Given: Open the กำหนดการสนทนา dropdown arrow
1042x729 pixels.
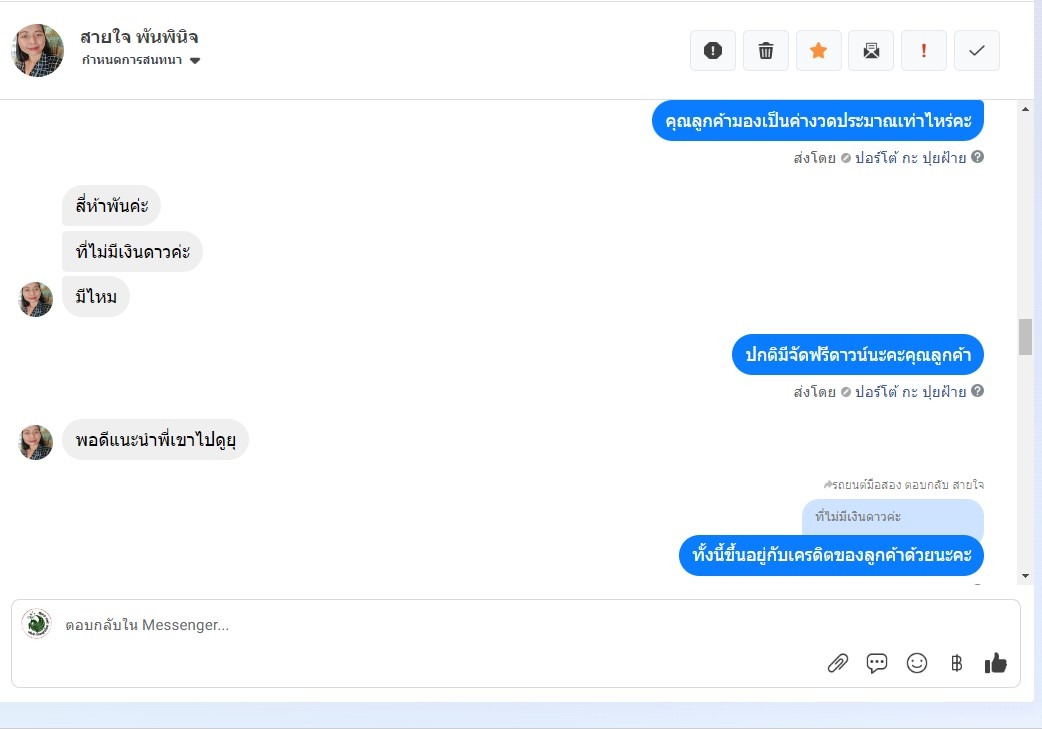Looking at the screenshot, I should click(x=195, y=60).
